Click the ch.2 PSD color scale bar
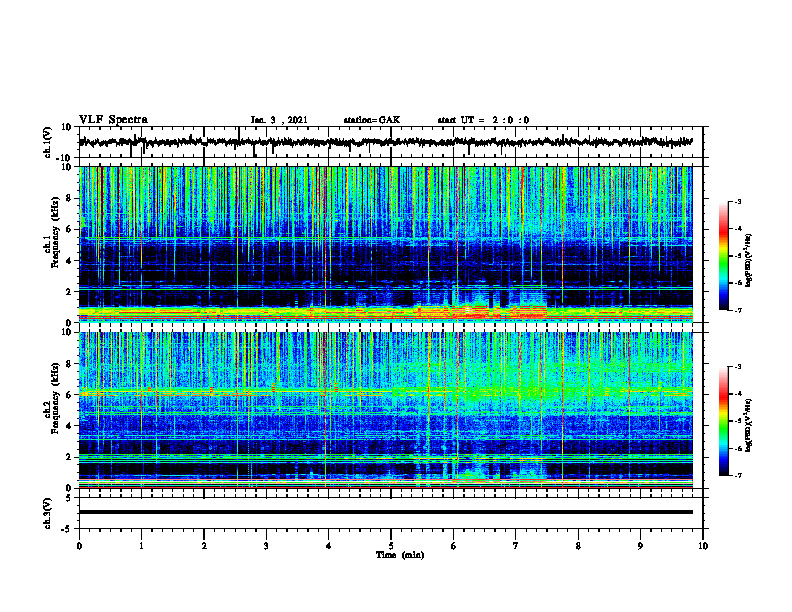792x612 pixels. [723, 421]
